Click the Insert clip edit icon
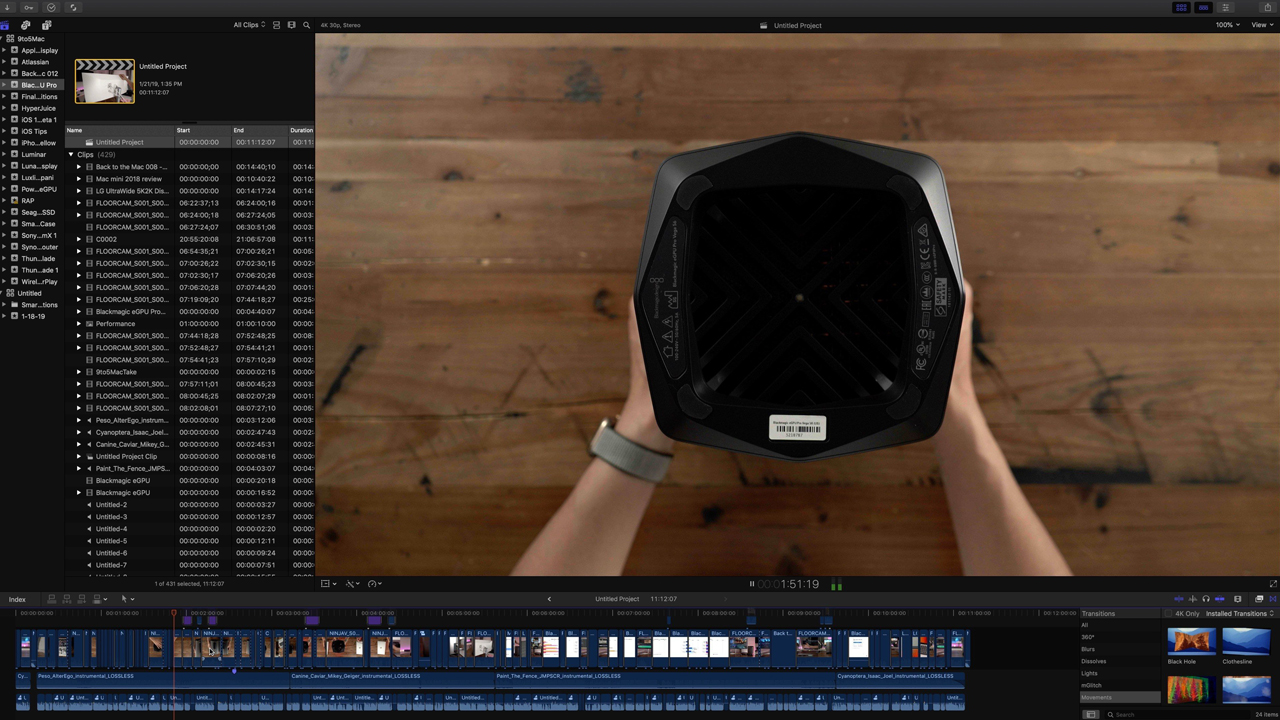 pyautogui.click(x=67, y=599)
